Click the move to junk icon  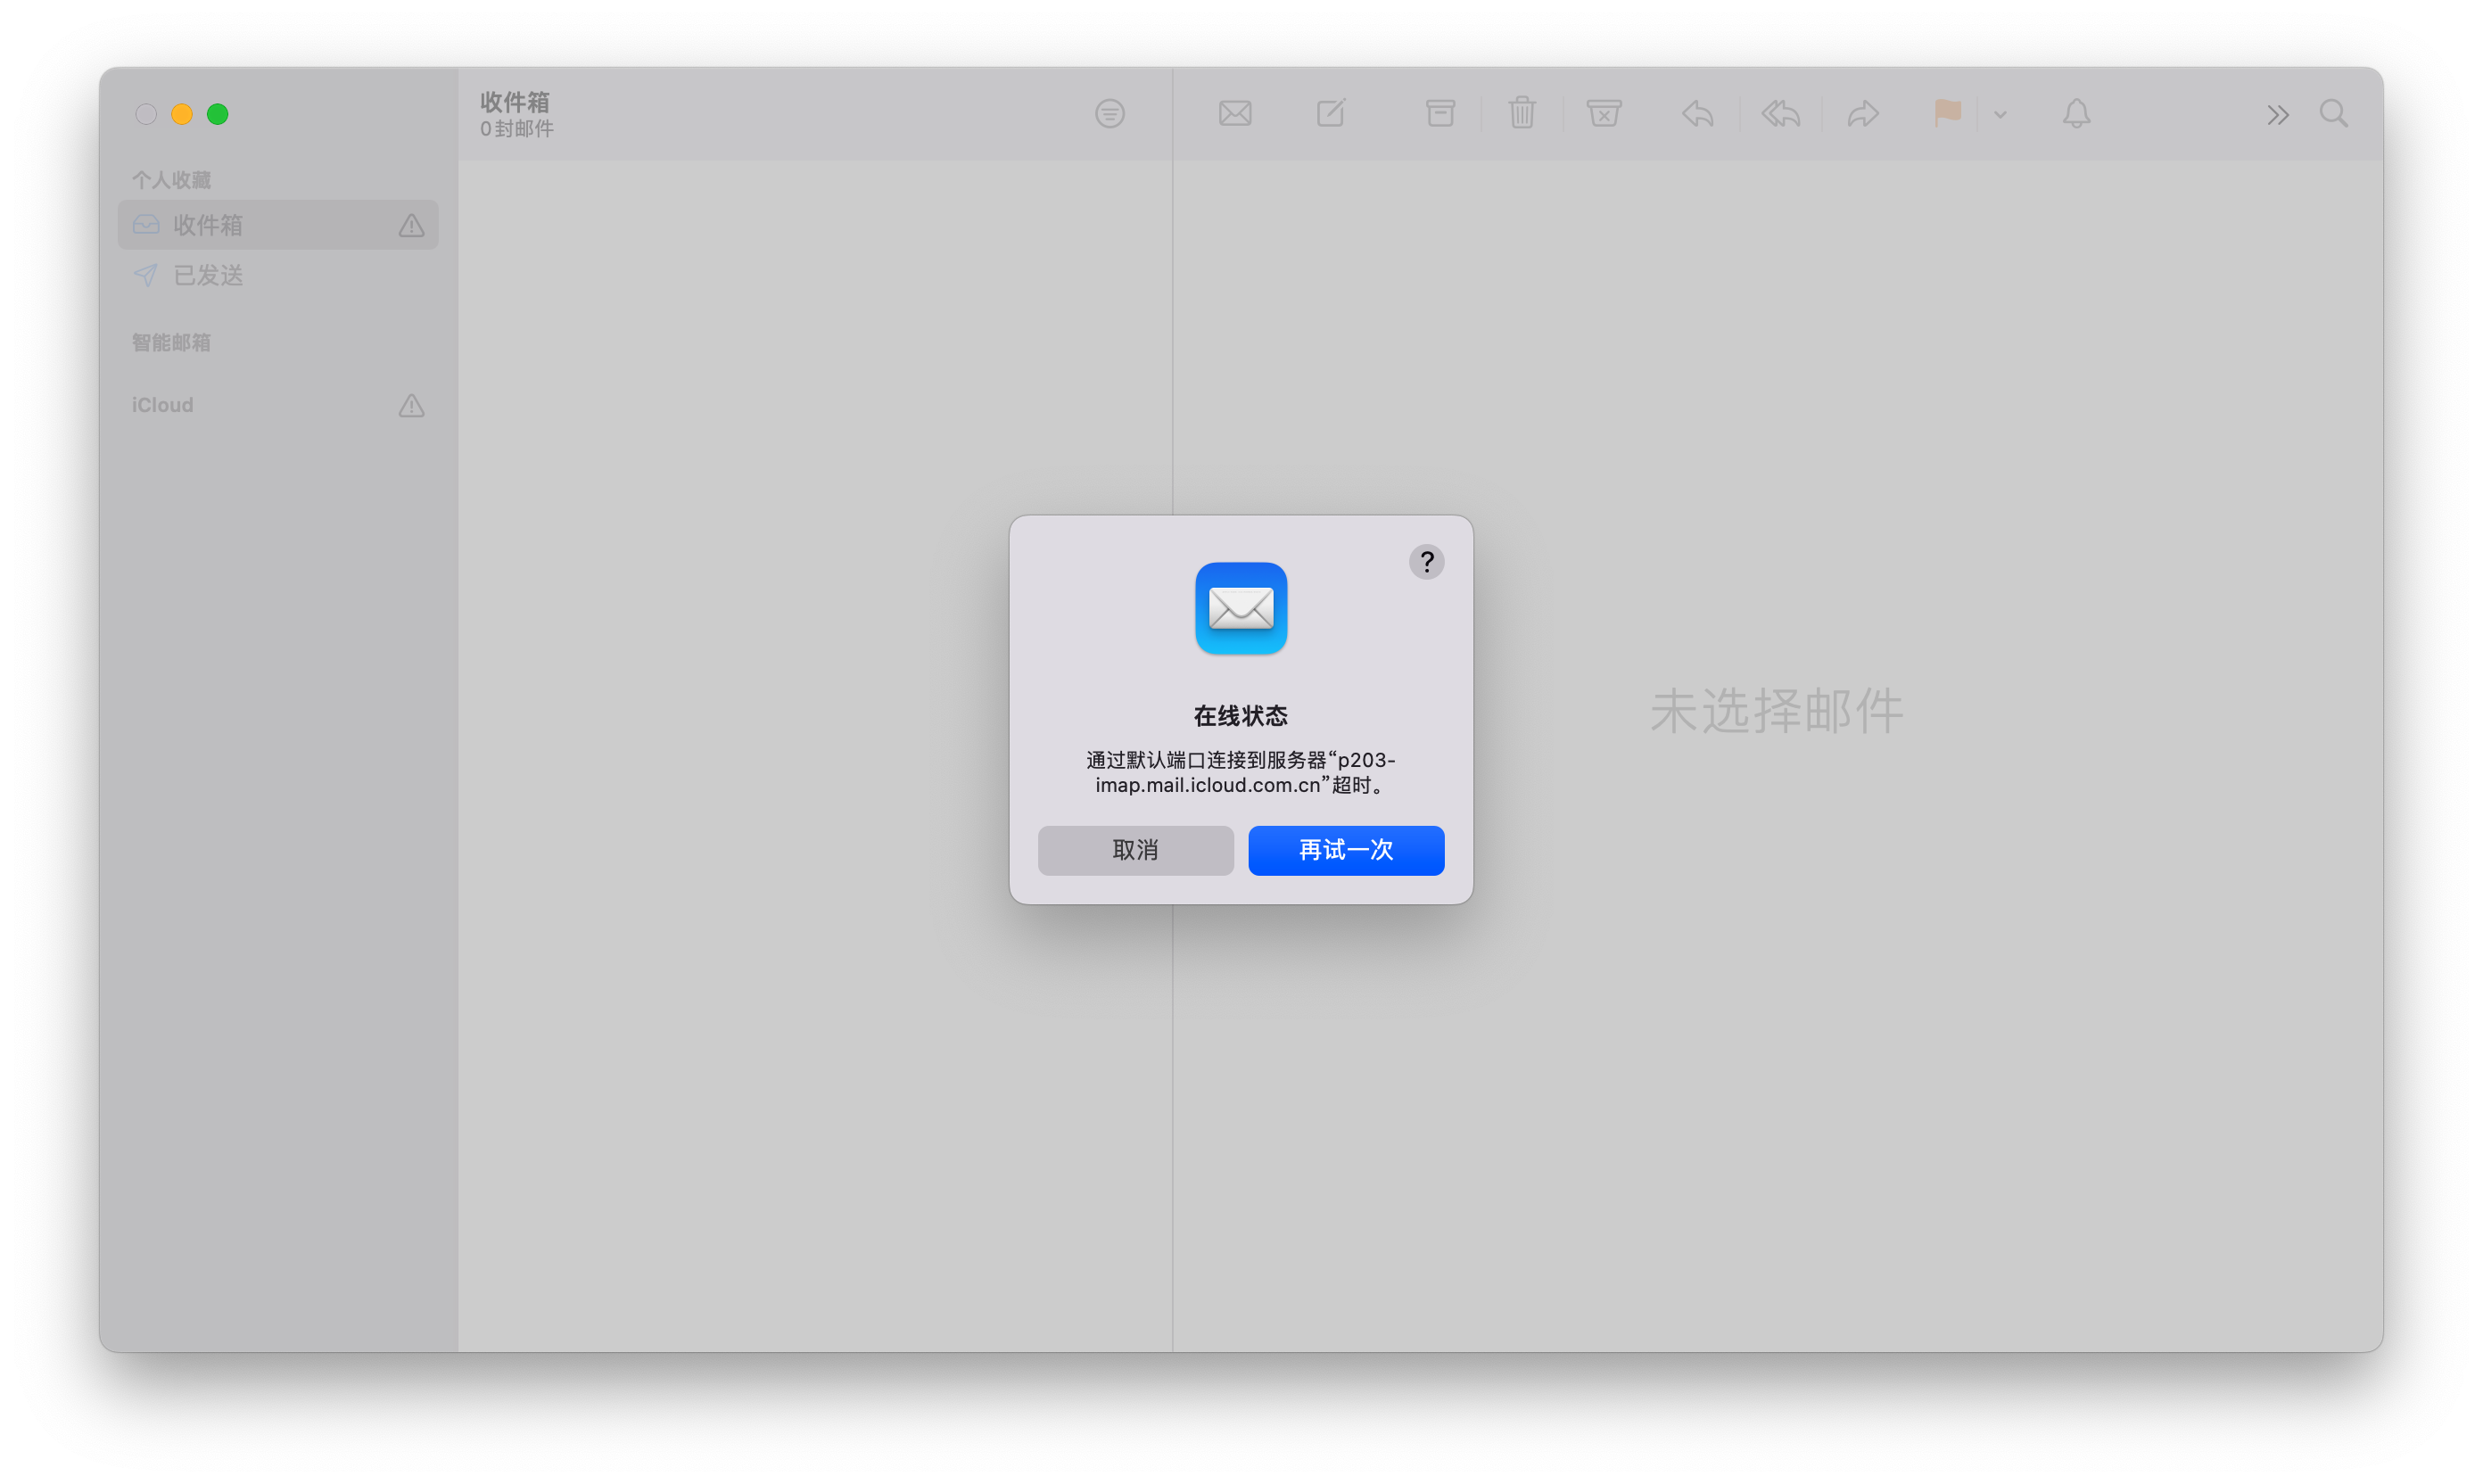(x=1604, y=114)
